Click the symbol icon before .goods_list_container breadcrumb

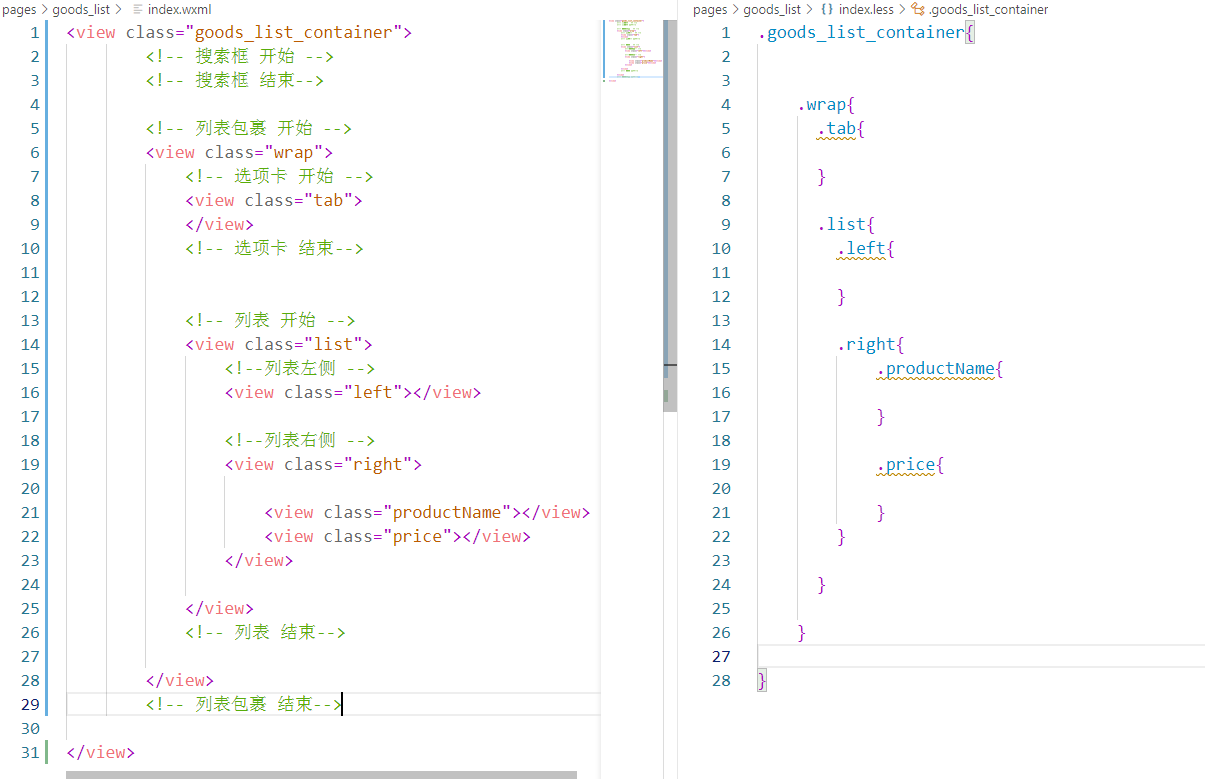[x=918, y=9]
